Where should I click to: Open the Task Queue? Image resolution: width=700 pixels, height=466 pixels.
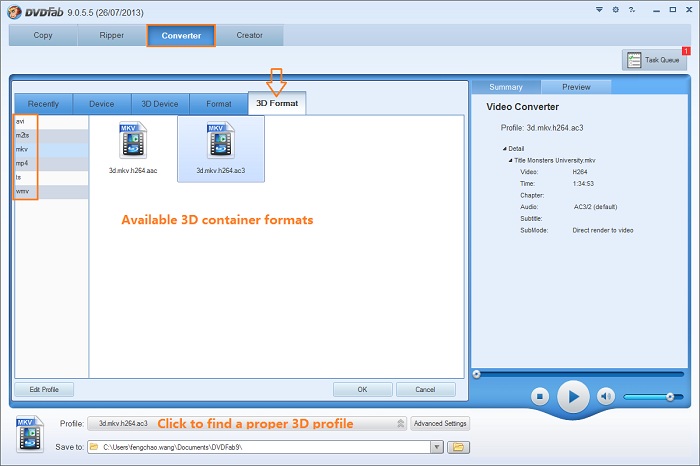point(654,59)
